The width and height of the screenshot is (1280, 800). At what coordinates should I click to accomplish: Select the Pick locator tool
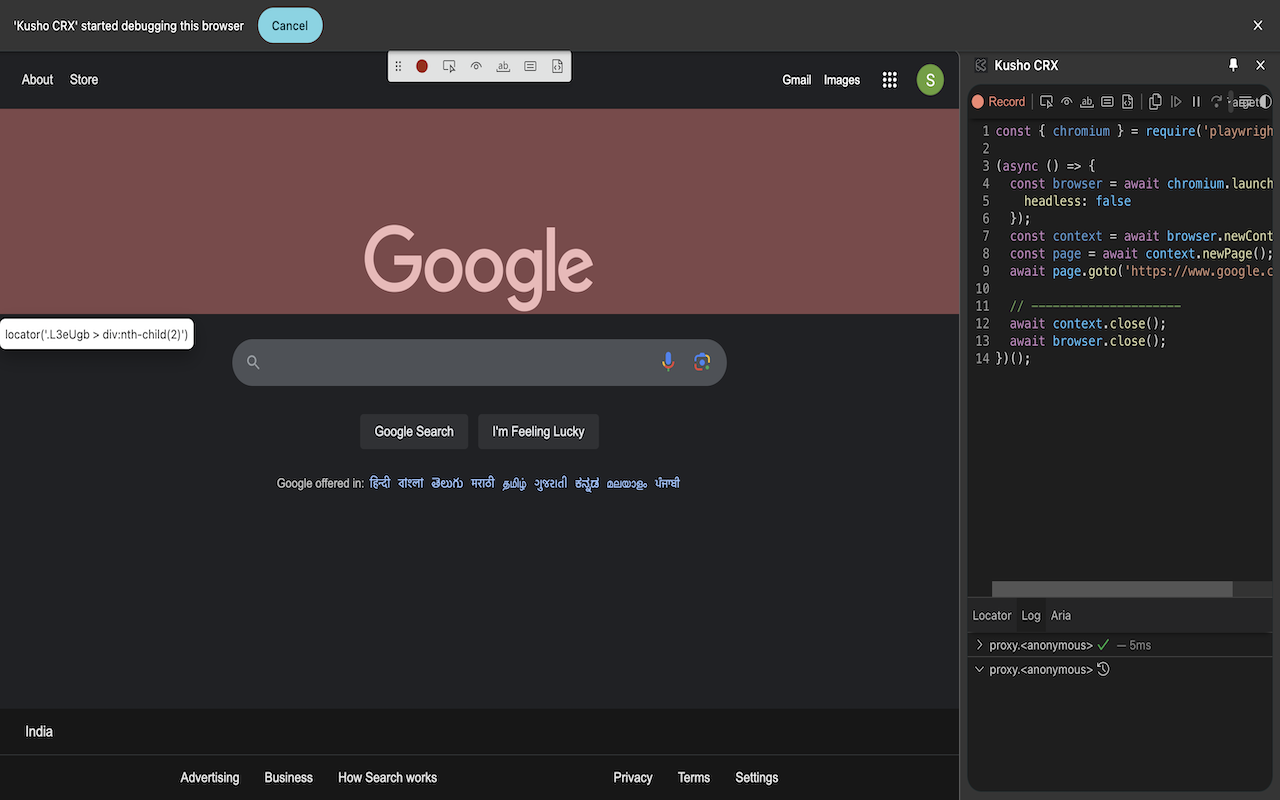[1047, 101]
